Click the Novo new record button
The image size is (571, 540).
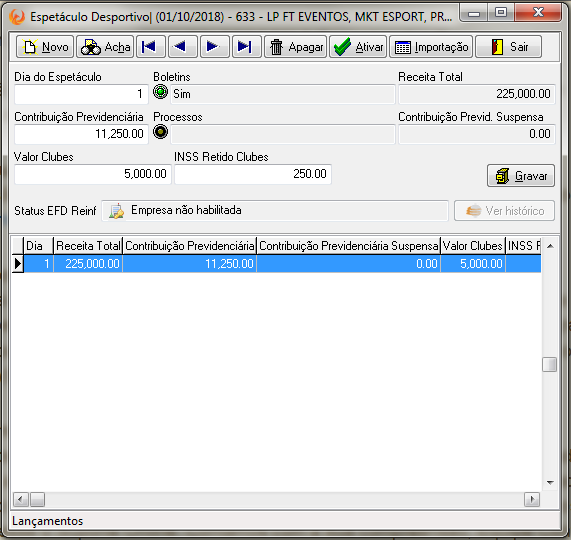tap(45, 47)
